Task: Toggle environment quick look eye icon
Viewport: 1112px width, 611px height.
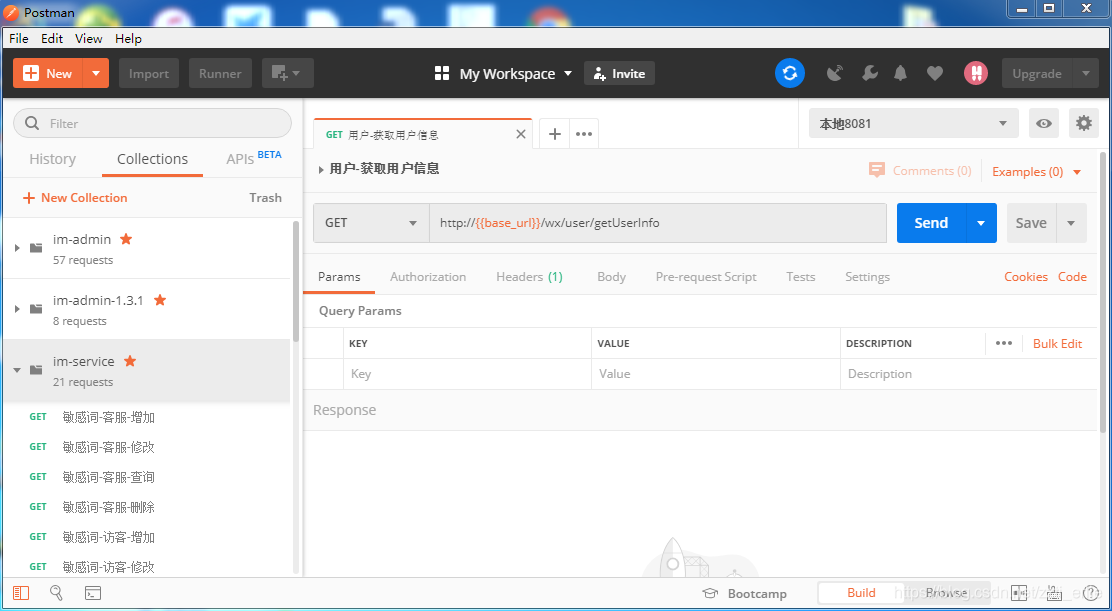Action: [1044, 123]
